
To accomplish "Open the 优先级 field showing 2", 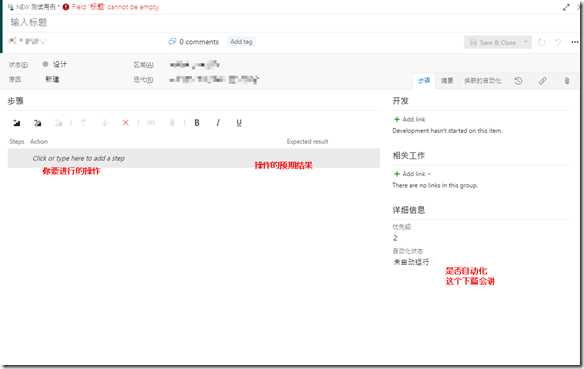I will coord(395,238).
